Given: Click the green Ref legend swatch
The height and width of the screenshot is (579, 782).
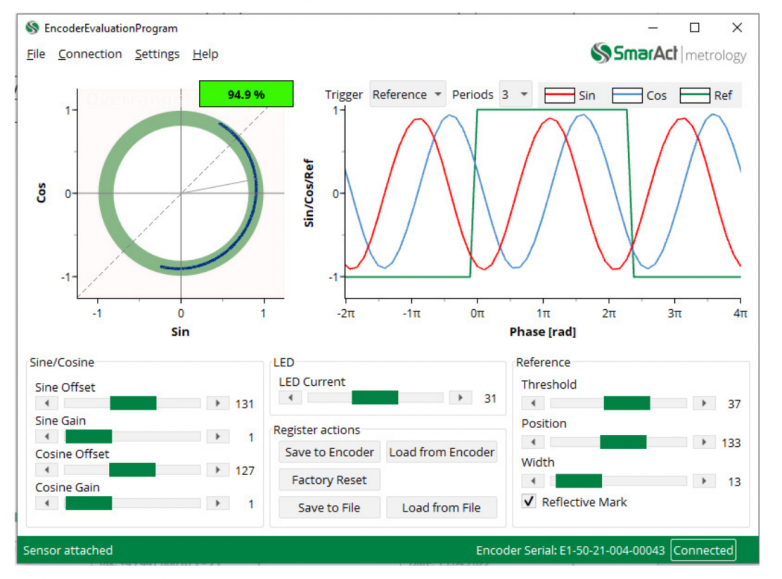Looking at the screenshot, I should pyautogui.click(x=695, y=95).
